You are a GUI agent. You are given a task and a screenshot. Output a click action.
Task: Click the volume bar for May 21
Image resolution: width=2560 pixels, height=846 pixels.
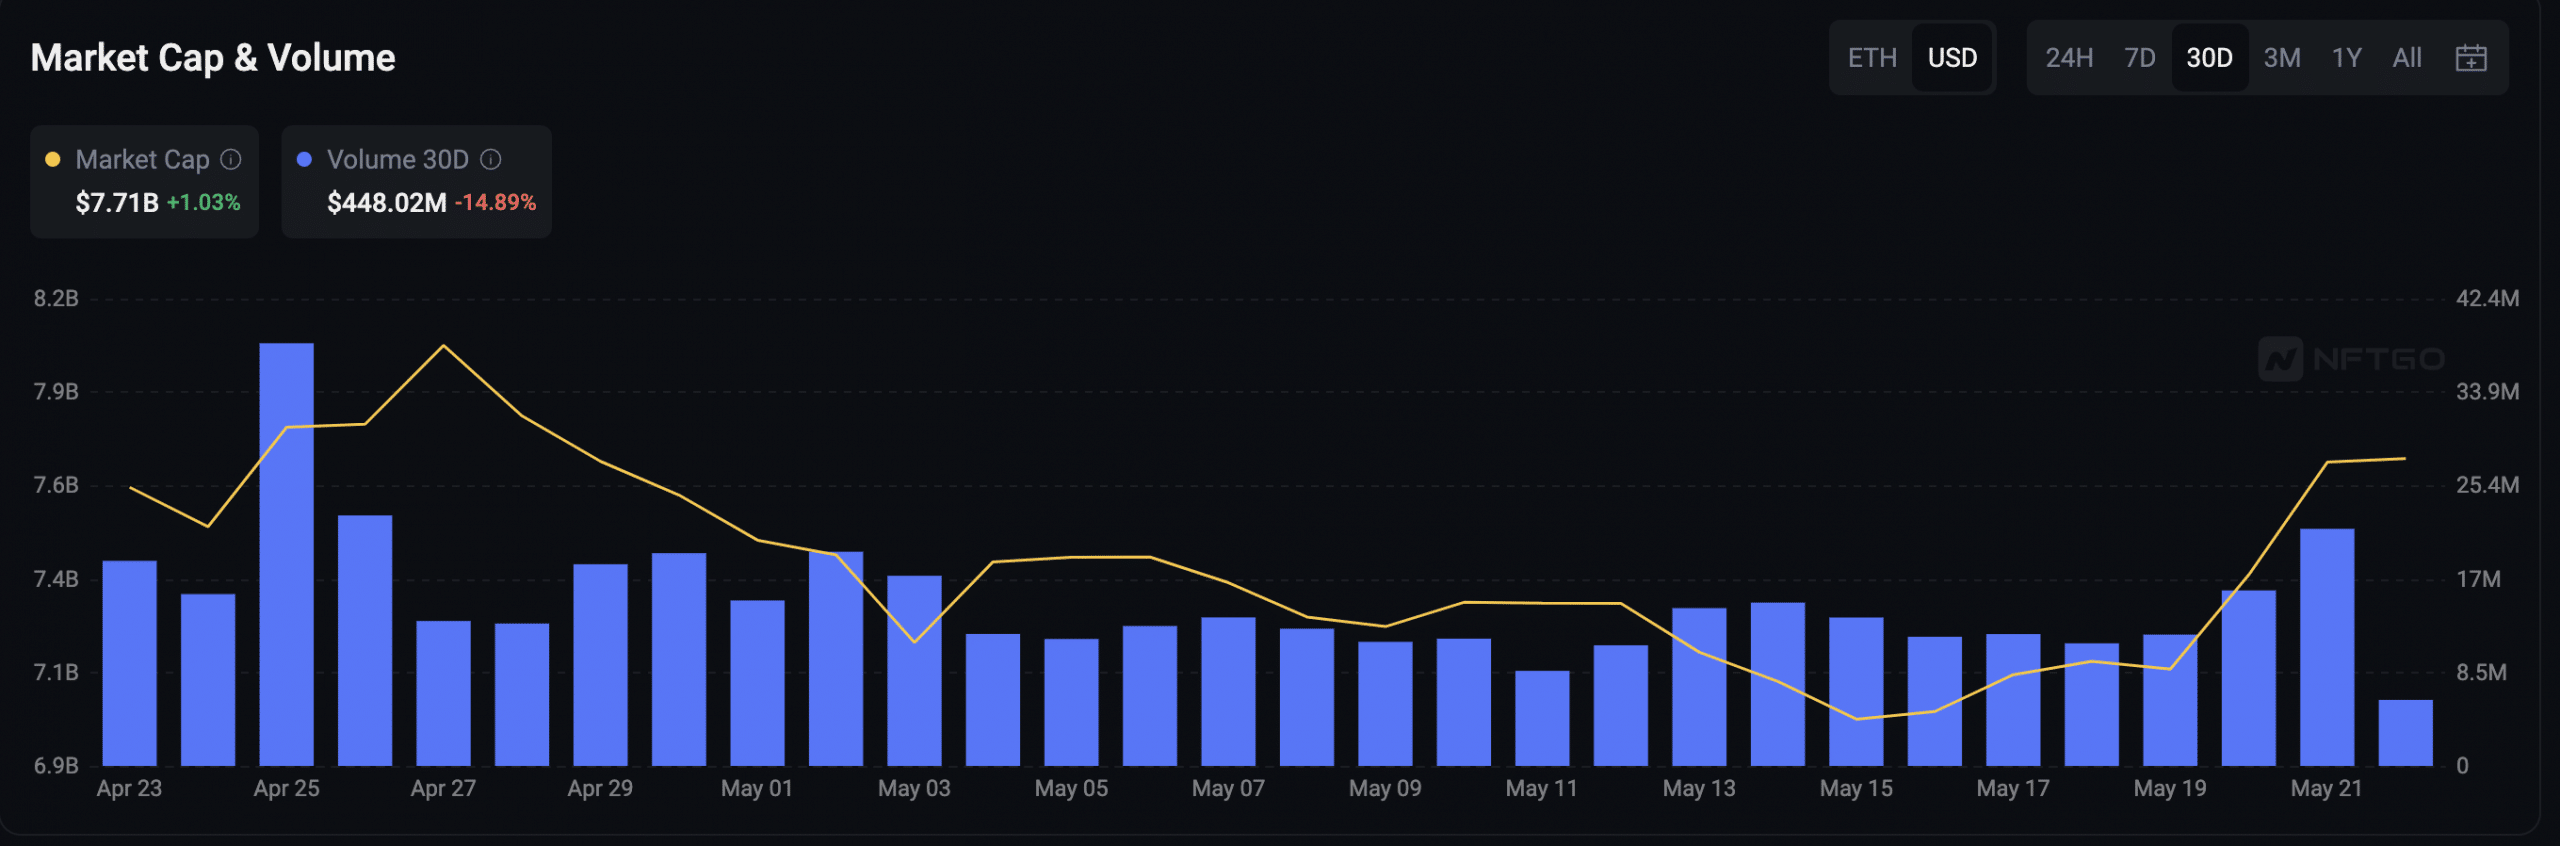(2327, 647)
